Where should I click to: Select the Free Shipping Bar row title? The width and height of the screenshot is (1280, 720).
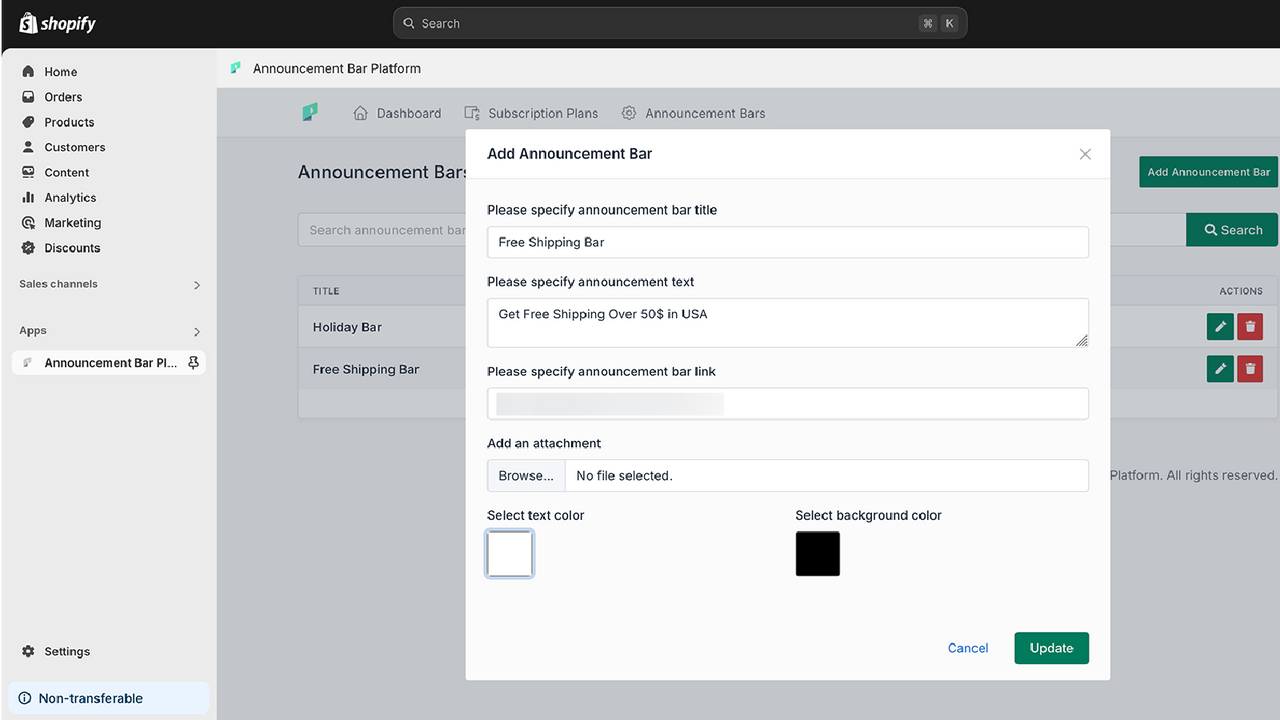366,369
